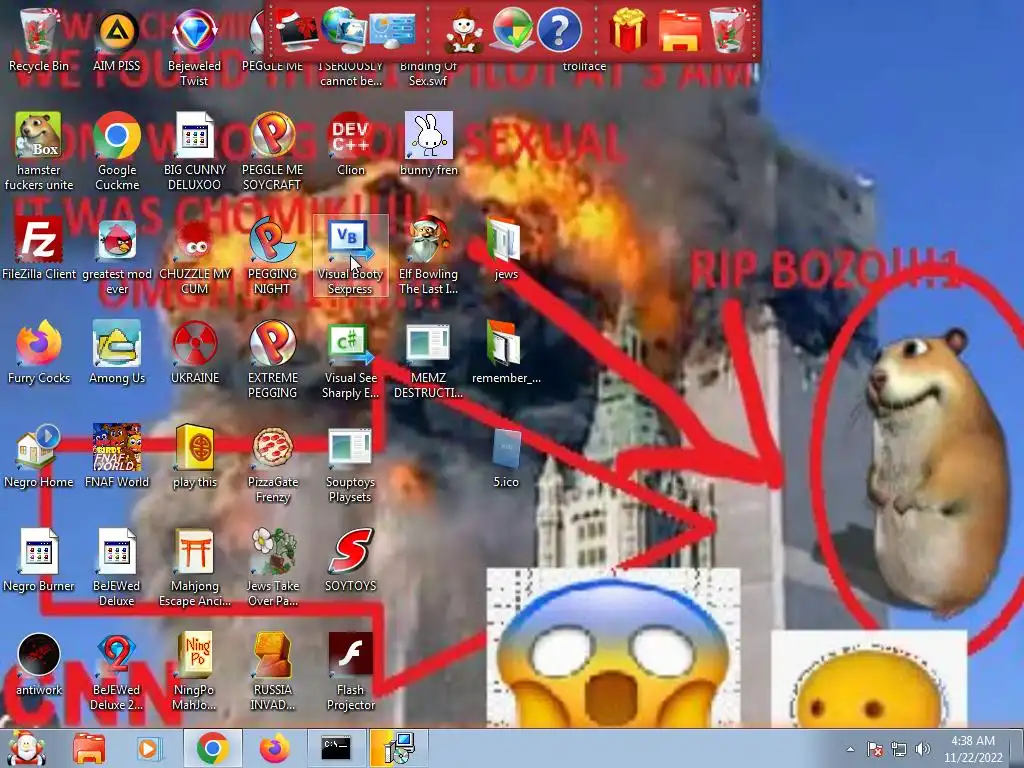The width and height of the screenshot is (1024, 768).
Task: Launch FileZilla Client from the desktop
Action: (x=39, y=248)
